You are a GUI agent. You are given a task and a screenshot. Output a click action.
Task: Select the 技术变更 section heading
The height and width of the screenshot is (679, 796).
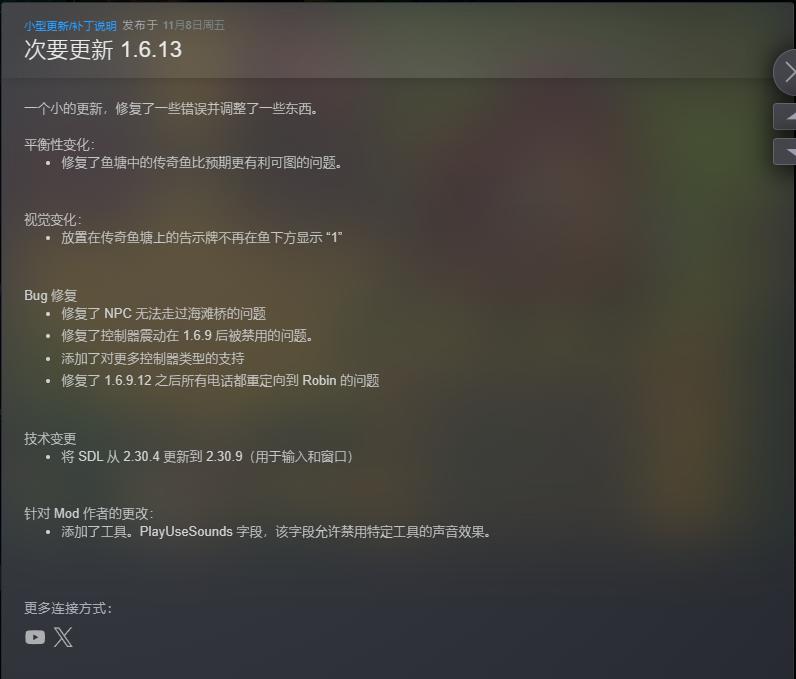[x=50, y=438]
